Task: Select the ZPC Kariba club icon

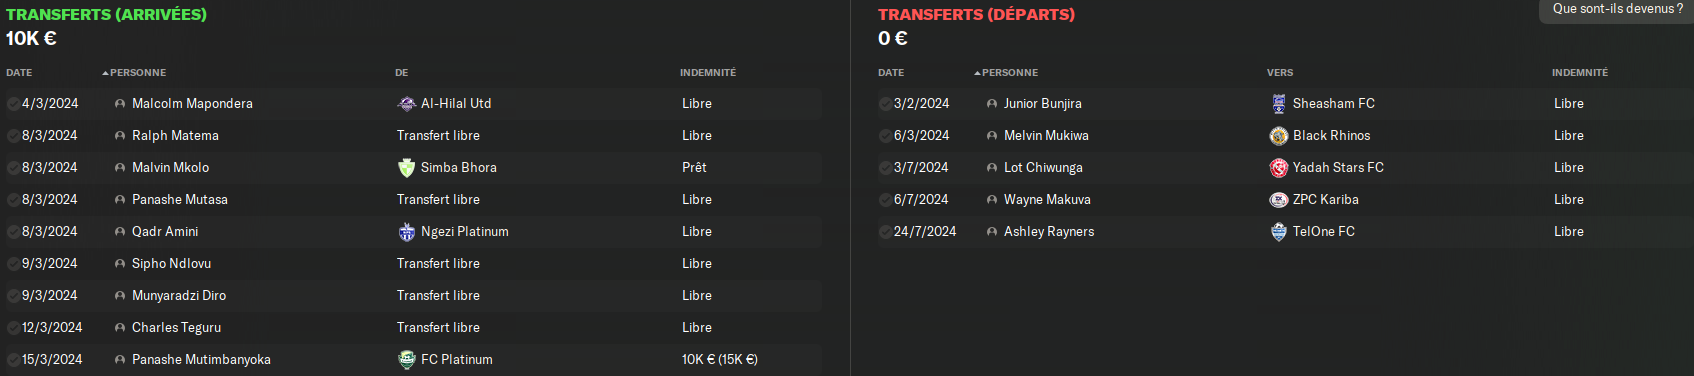Action: 1278,200
